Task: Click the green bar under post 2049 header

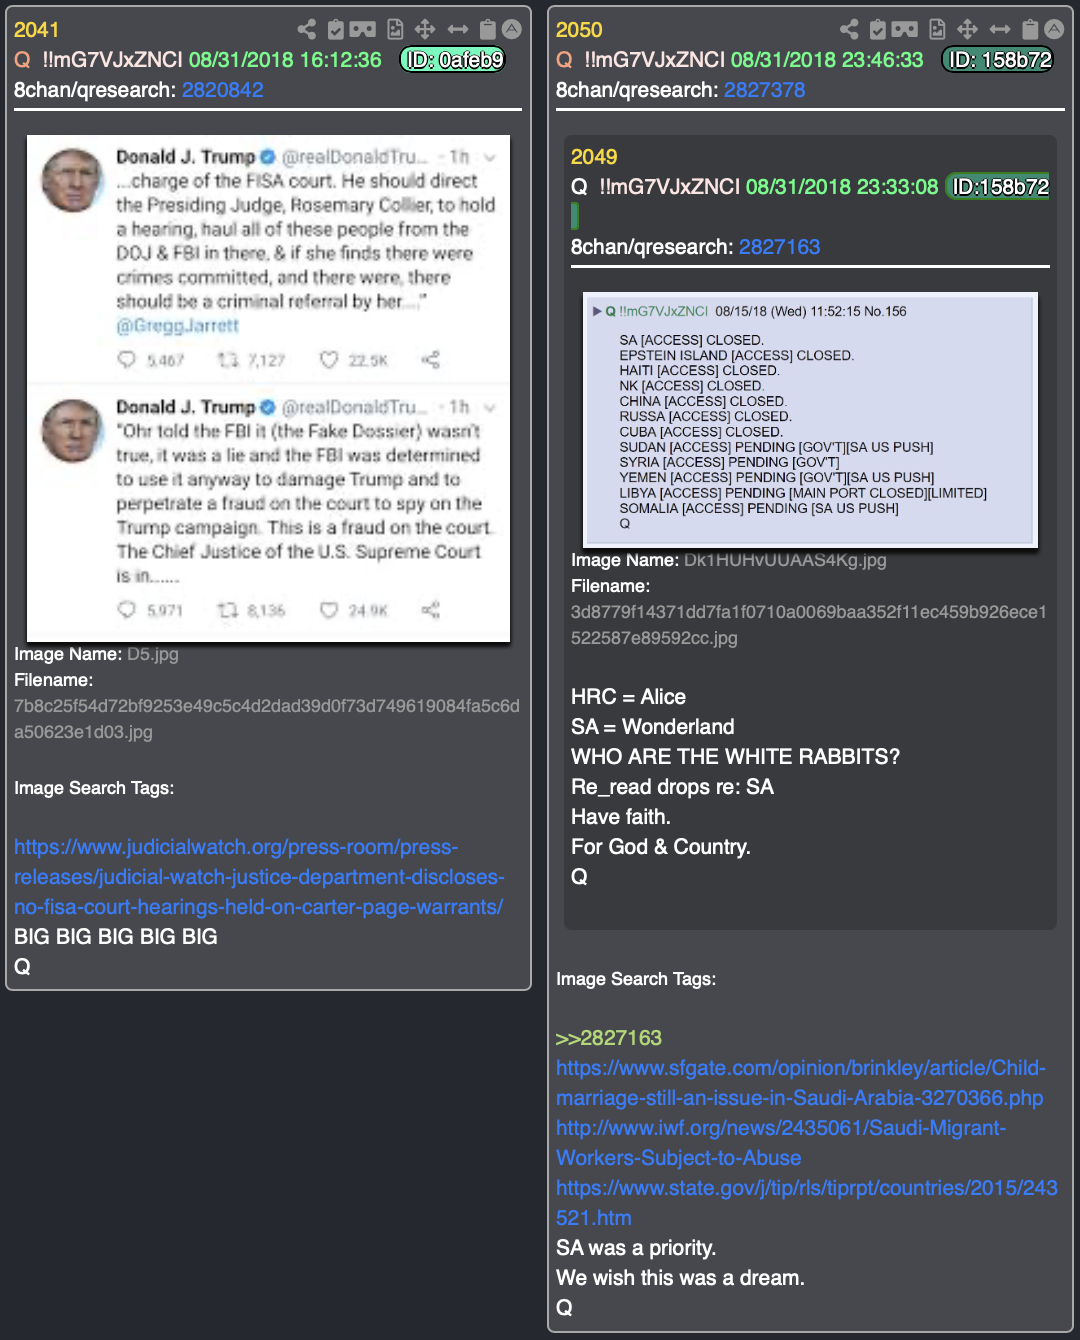Action: click(x=575, y=215)
